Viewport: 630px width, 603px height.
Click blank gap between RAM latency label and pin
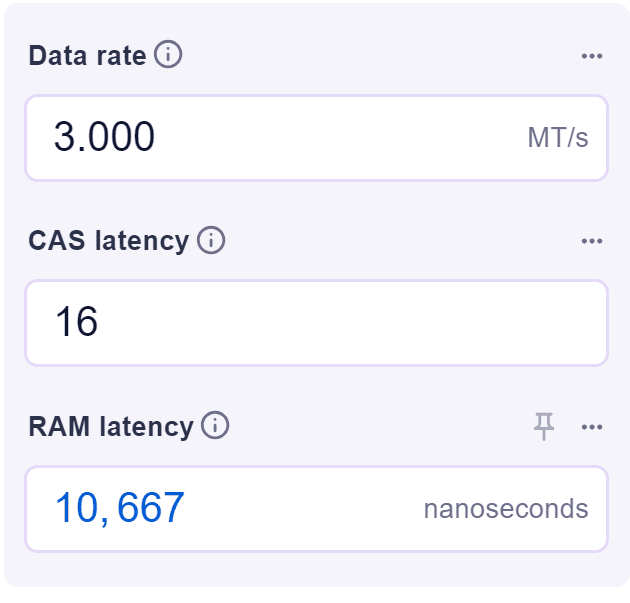click(381, 427)
